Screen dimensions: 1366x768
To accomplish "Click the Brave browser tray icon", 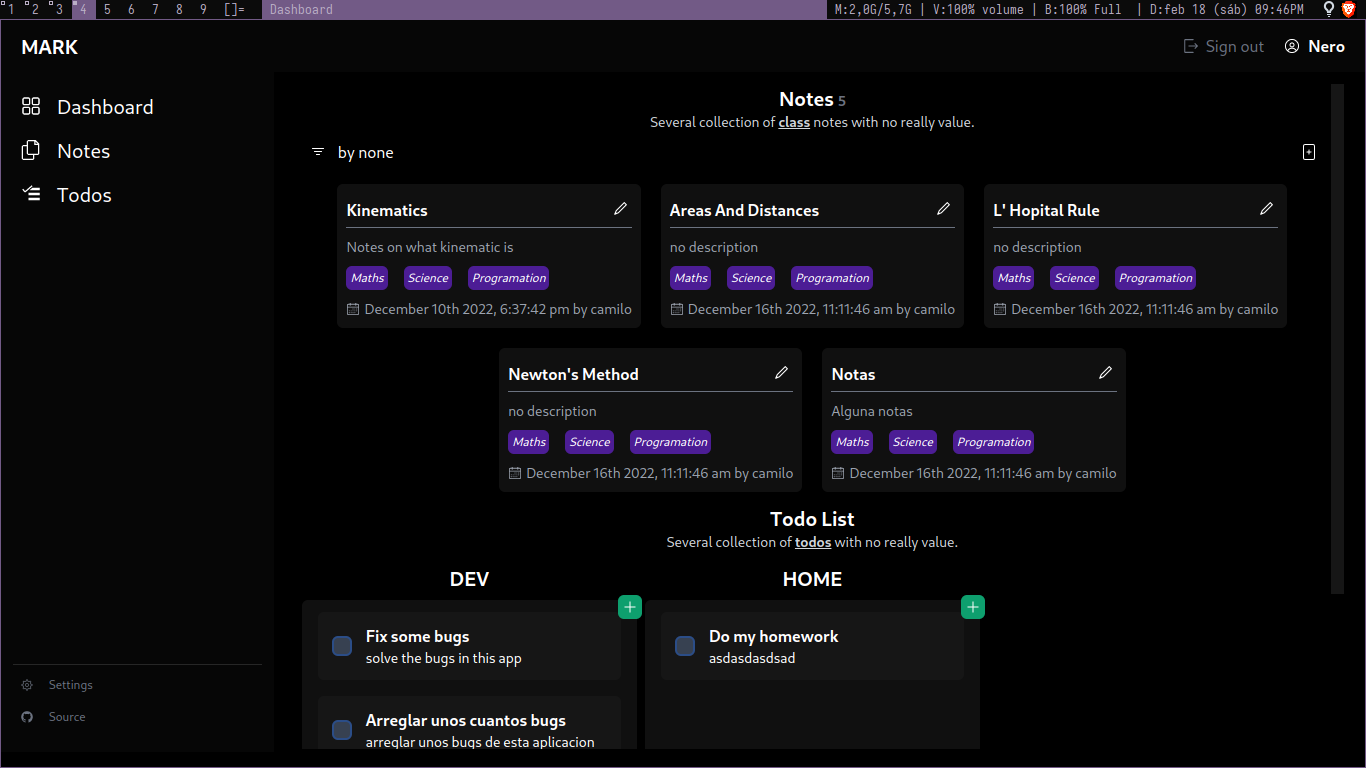I will [1349, 9].
